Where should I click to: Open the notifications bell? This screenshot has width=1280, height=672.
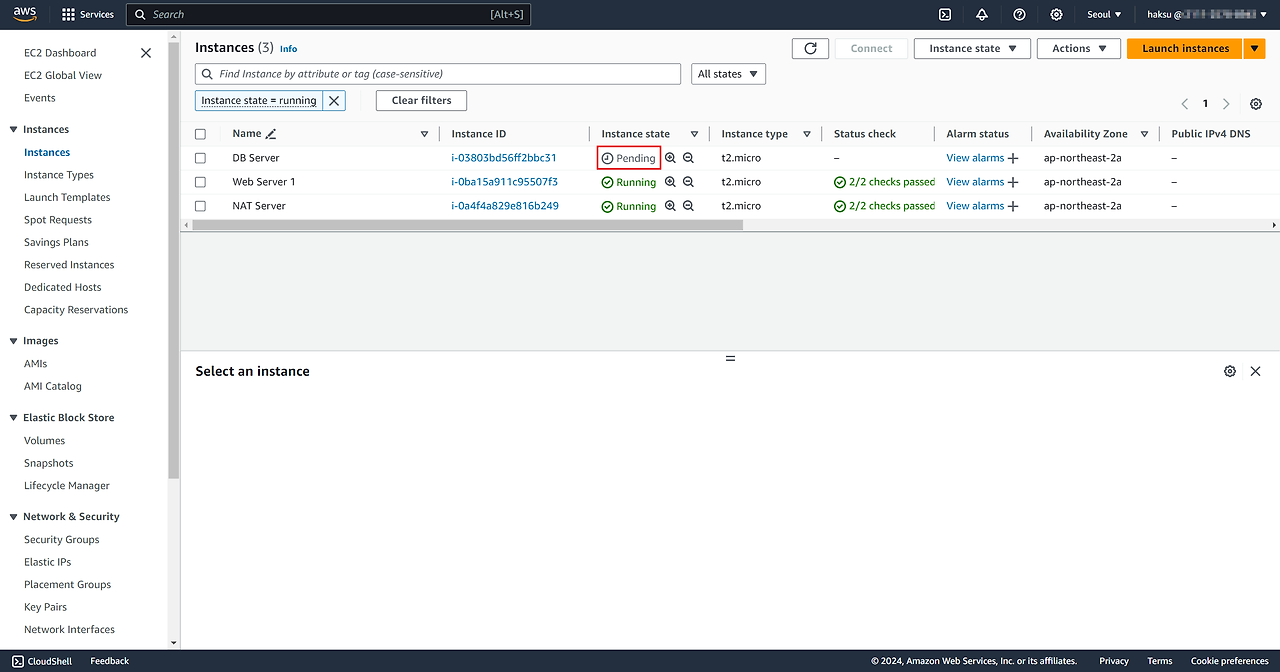[982, 15]
